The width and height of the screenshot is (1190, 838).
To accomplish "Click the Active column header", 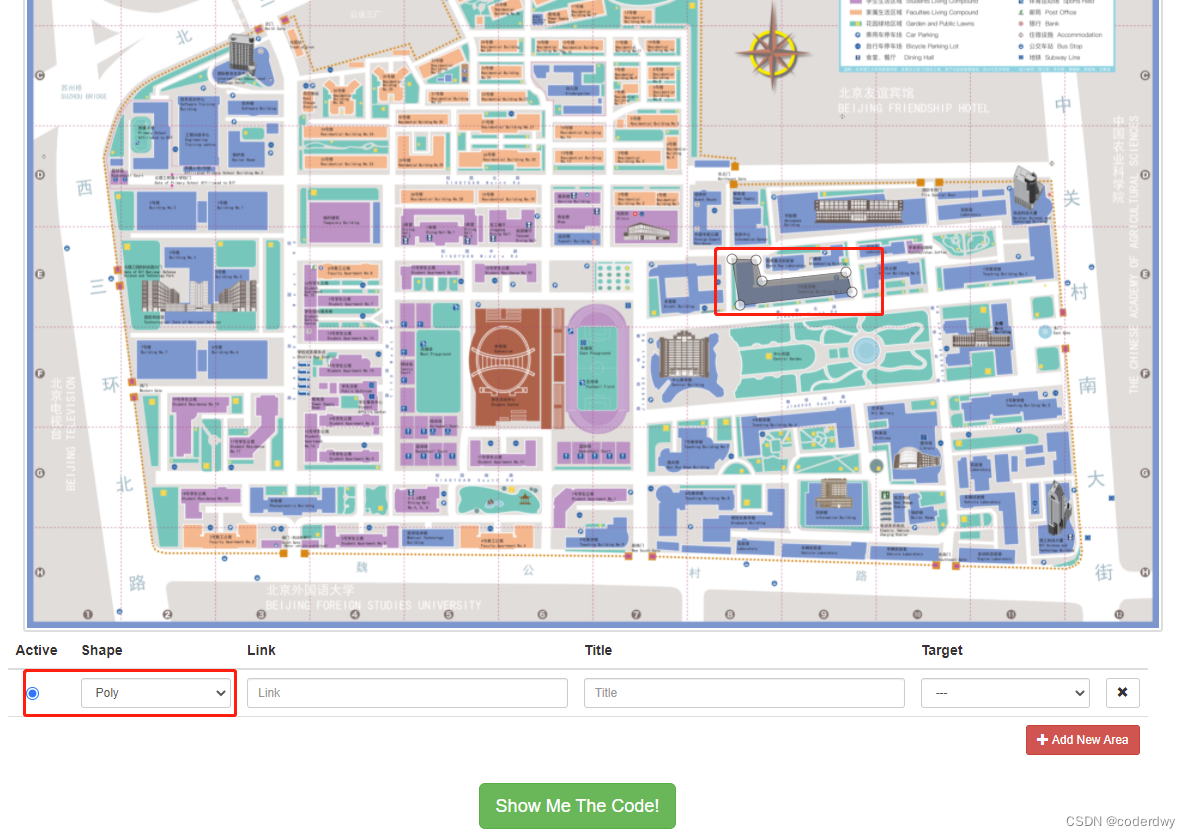I will click(x=36, y=650).
